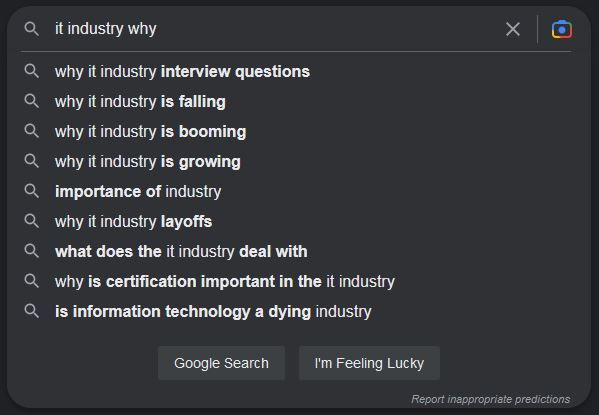Click magnifier icon beside 'importance of industry'
The width and height of the screenshot is (599, 415).
(x=32, y=191)
